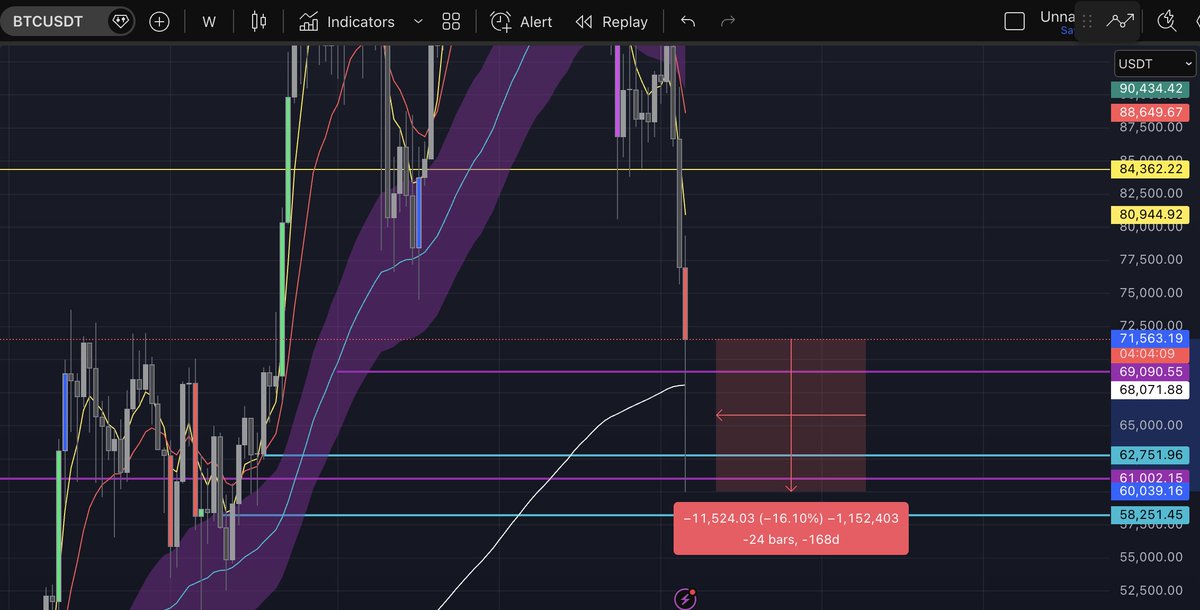Click the line-chart icon on the floating toolbar
This screenshot has height=610, width=1200.
click(1118, 20)
